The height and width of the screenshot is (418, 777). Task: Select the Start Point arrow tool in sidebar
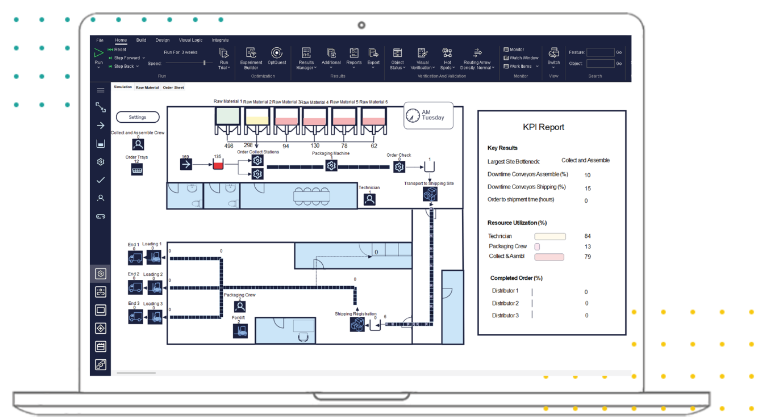101,126
